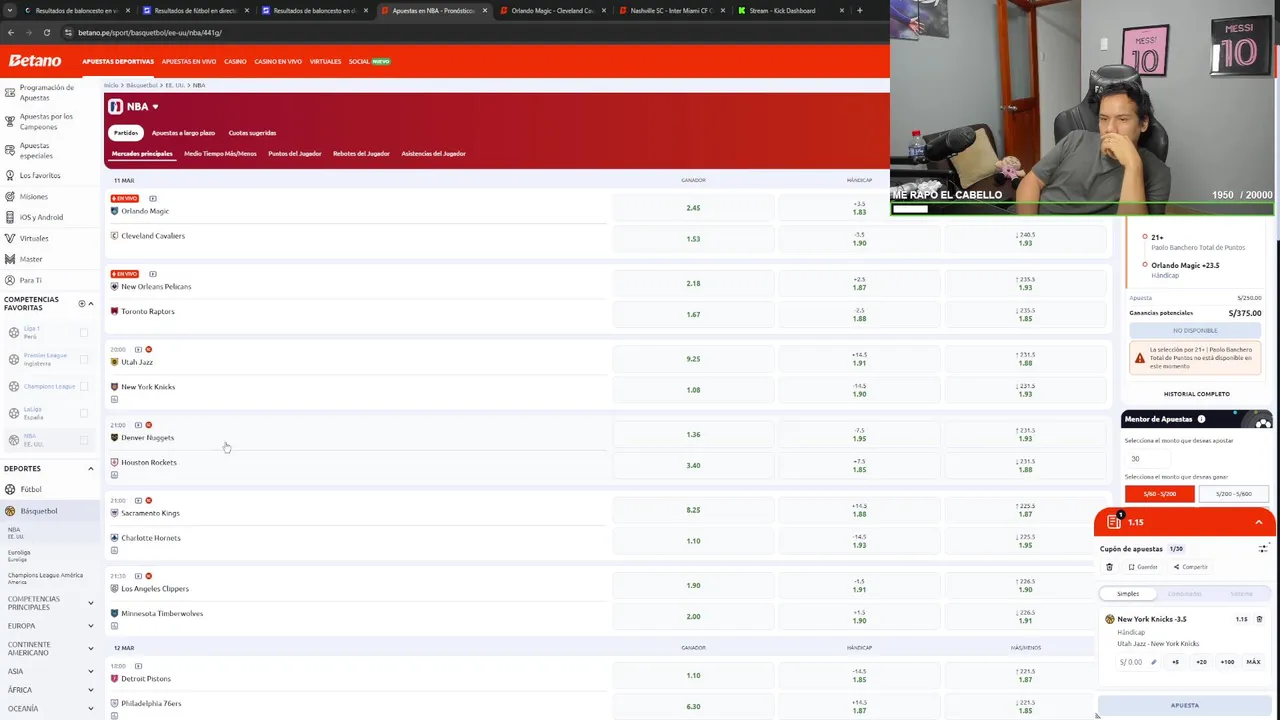The image size is (1280, 720).
Task: Toggle Liga 1 Perú favorite checkbox
Action: click(x=83, y=332)
